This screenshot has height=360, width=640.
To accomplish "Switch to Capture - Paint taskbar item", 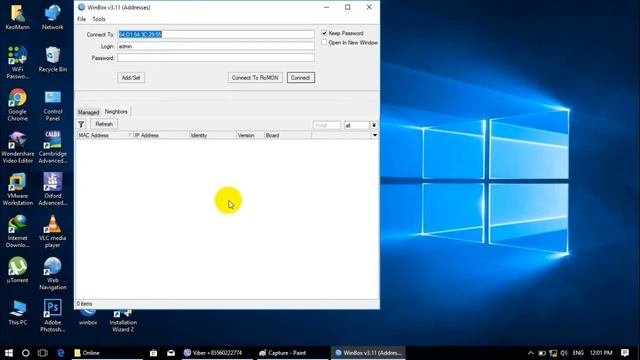I will pyautogui.click(x=293, y=353).
